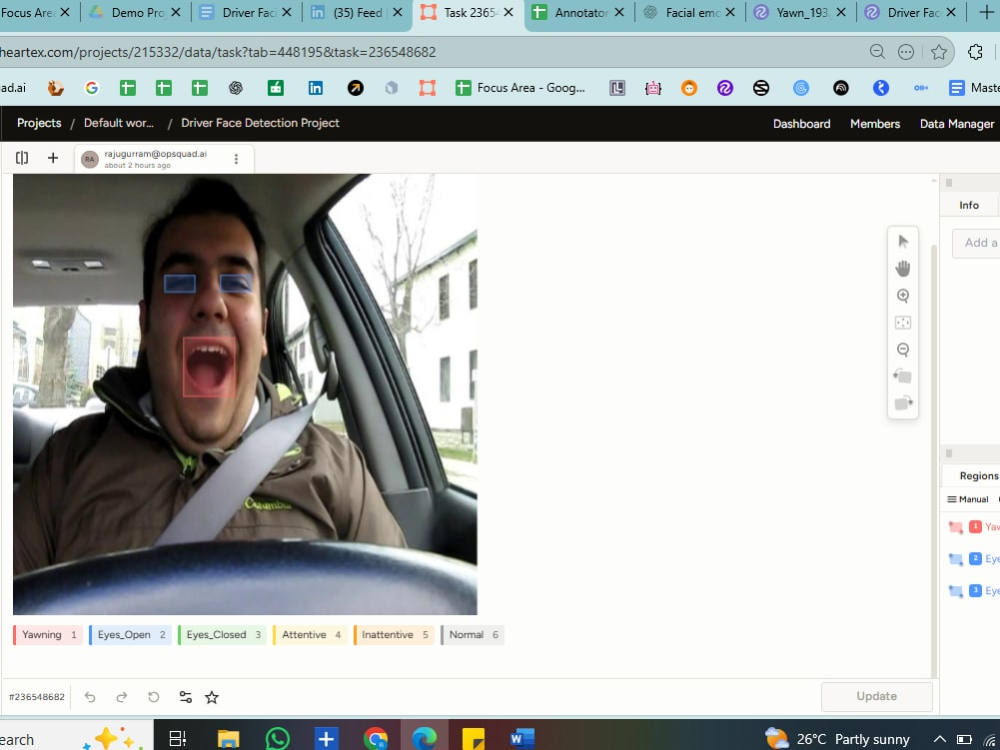Rotate the image left

[902, 376]
